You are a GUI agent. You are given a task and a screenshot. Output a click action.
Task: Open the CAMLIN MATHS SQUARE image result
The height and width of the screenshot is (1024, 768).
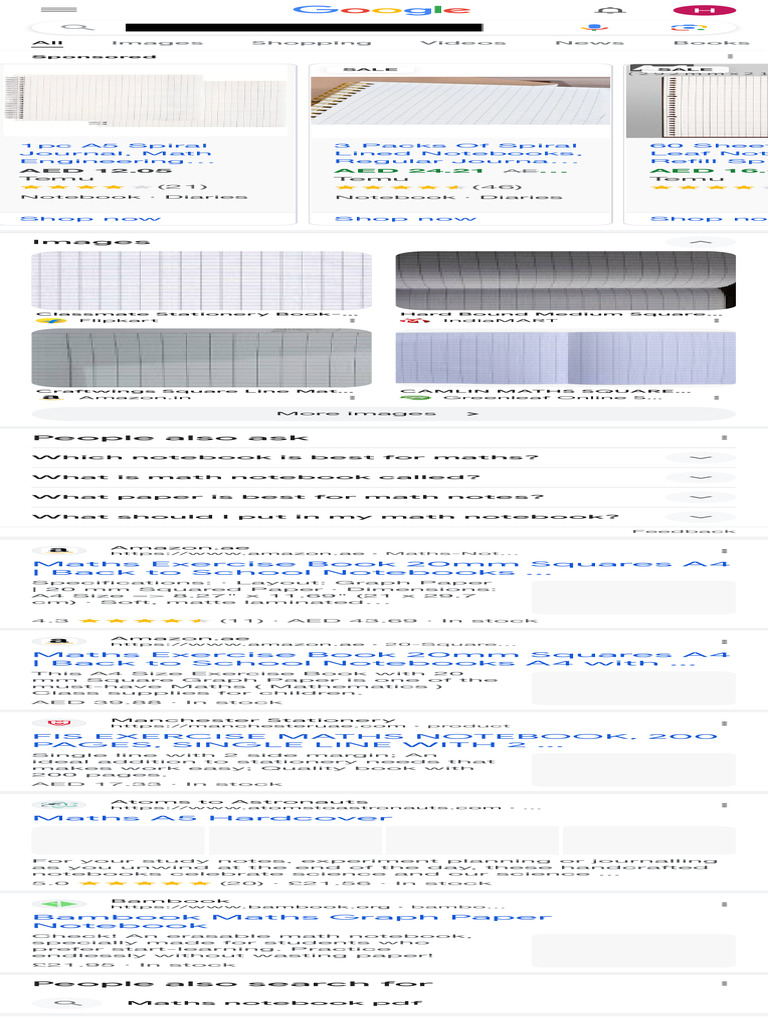(x=566, y=359)
